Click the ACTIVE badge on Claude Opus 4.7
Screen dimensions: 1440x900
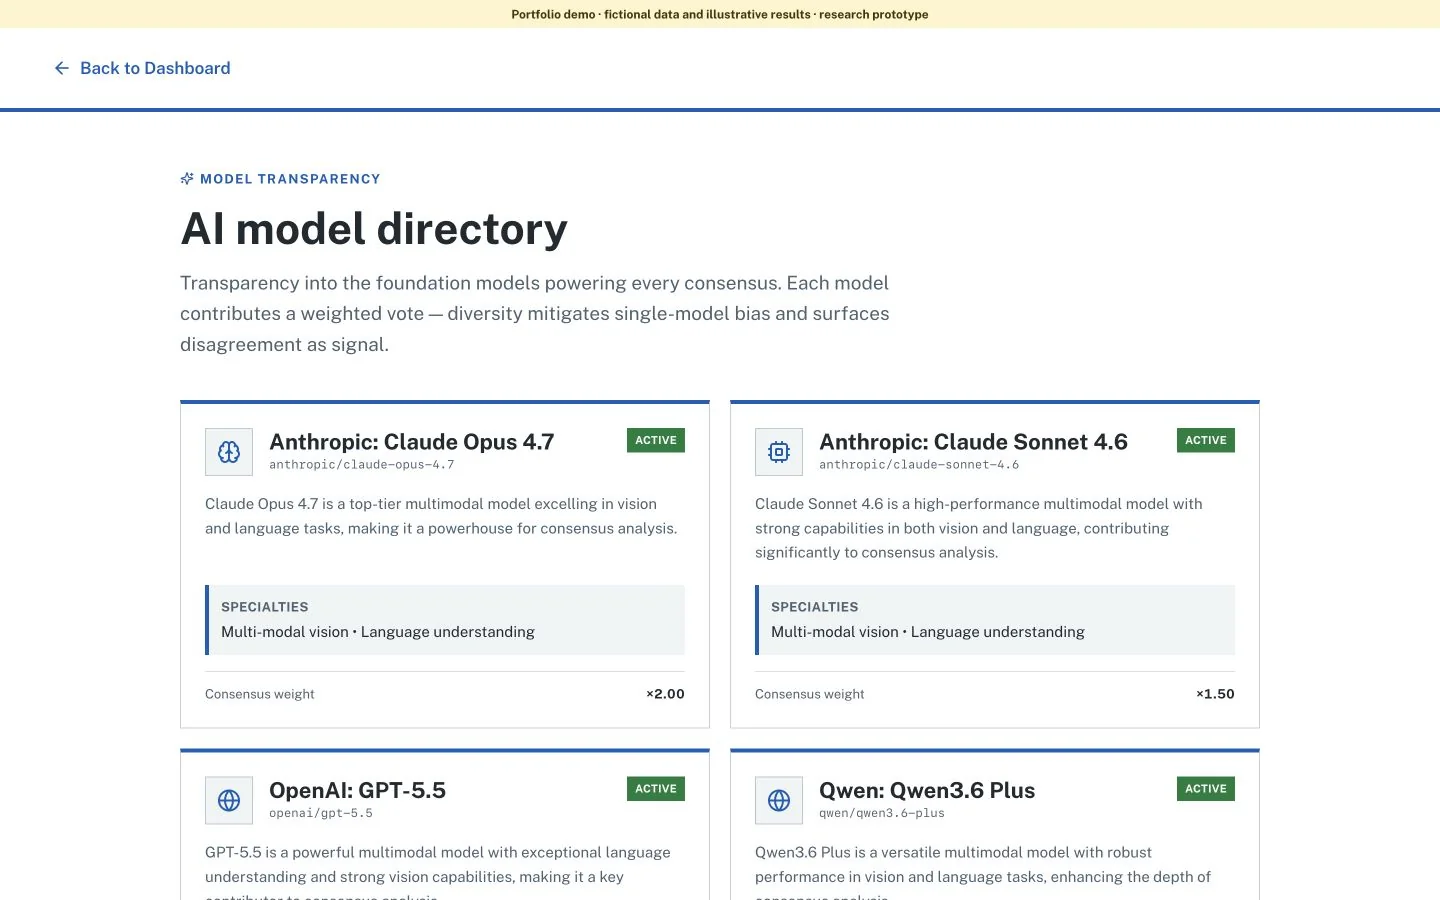pyautogui.click(x=656, y=440)
